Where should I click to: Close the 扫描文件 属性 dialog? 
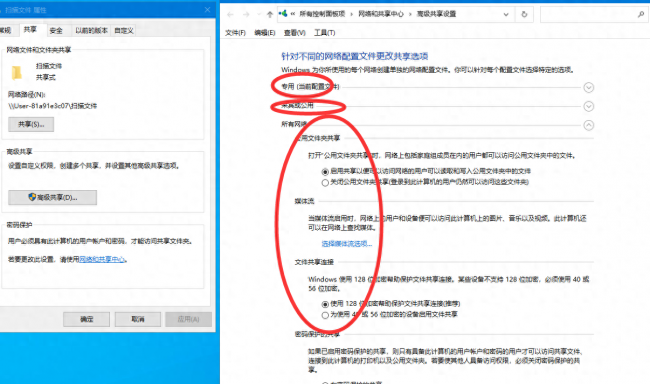click(x=207, y=10)
